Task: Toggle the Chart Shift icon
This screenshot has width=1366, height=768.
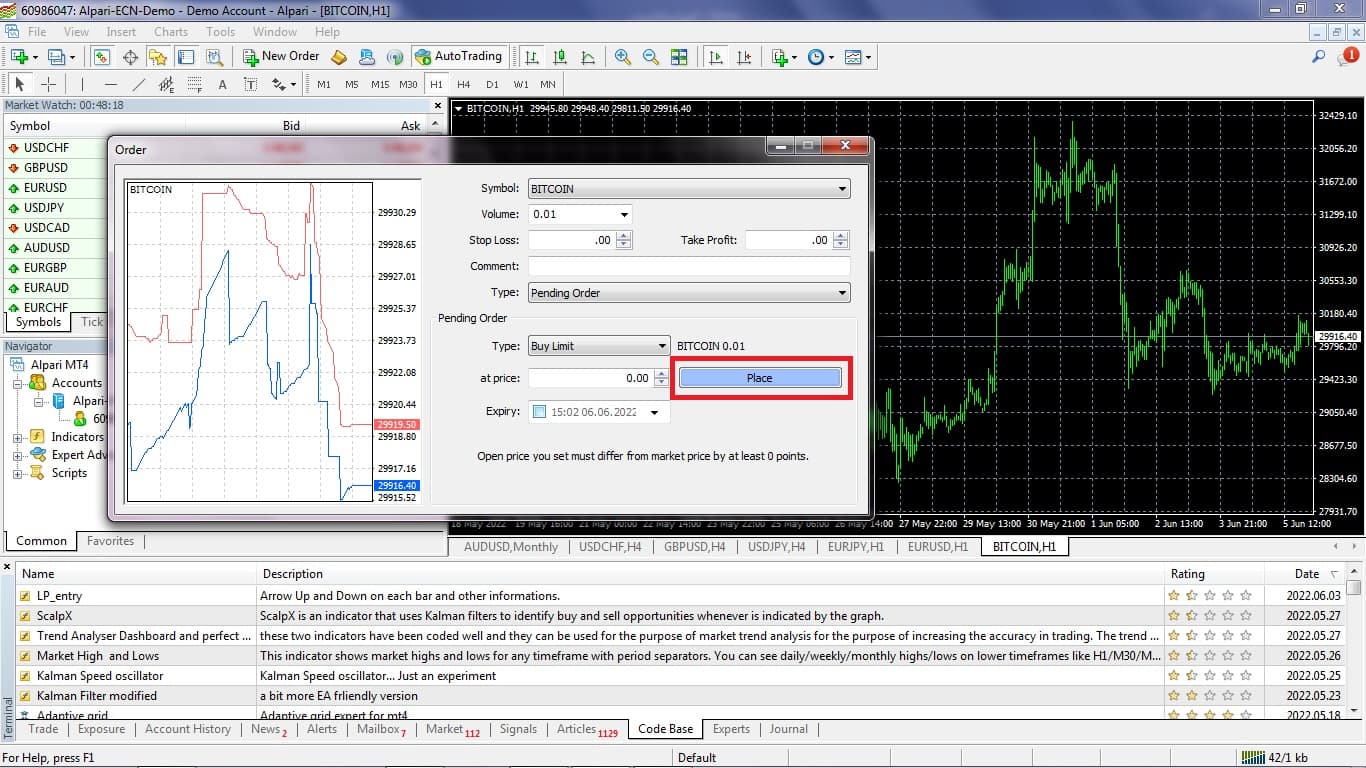Action: [743, 57]
